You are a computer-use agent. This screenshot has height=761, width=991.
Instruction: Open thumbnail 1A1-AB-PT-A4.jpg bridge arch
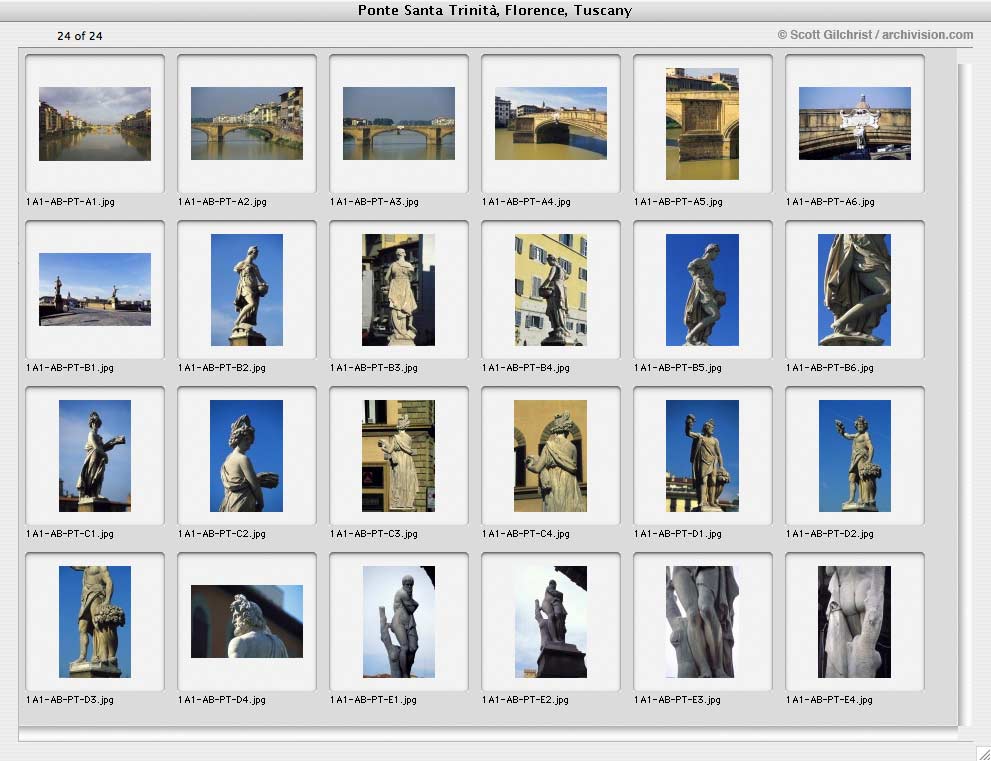550,123
